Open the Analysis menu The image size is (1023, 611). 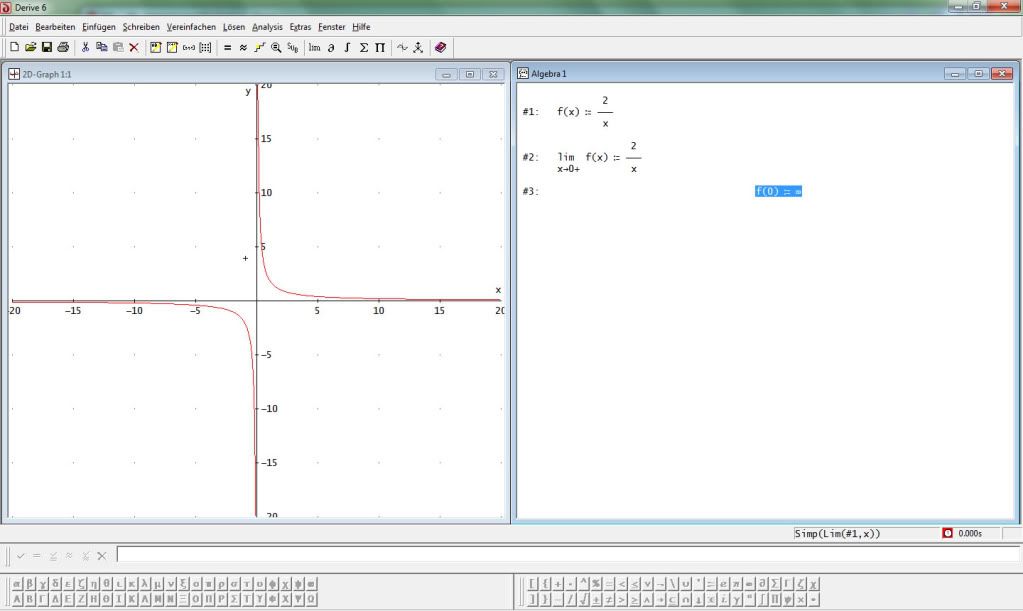(267, 27)
